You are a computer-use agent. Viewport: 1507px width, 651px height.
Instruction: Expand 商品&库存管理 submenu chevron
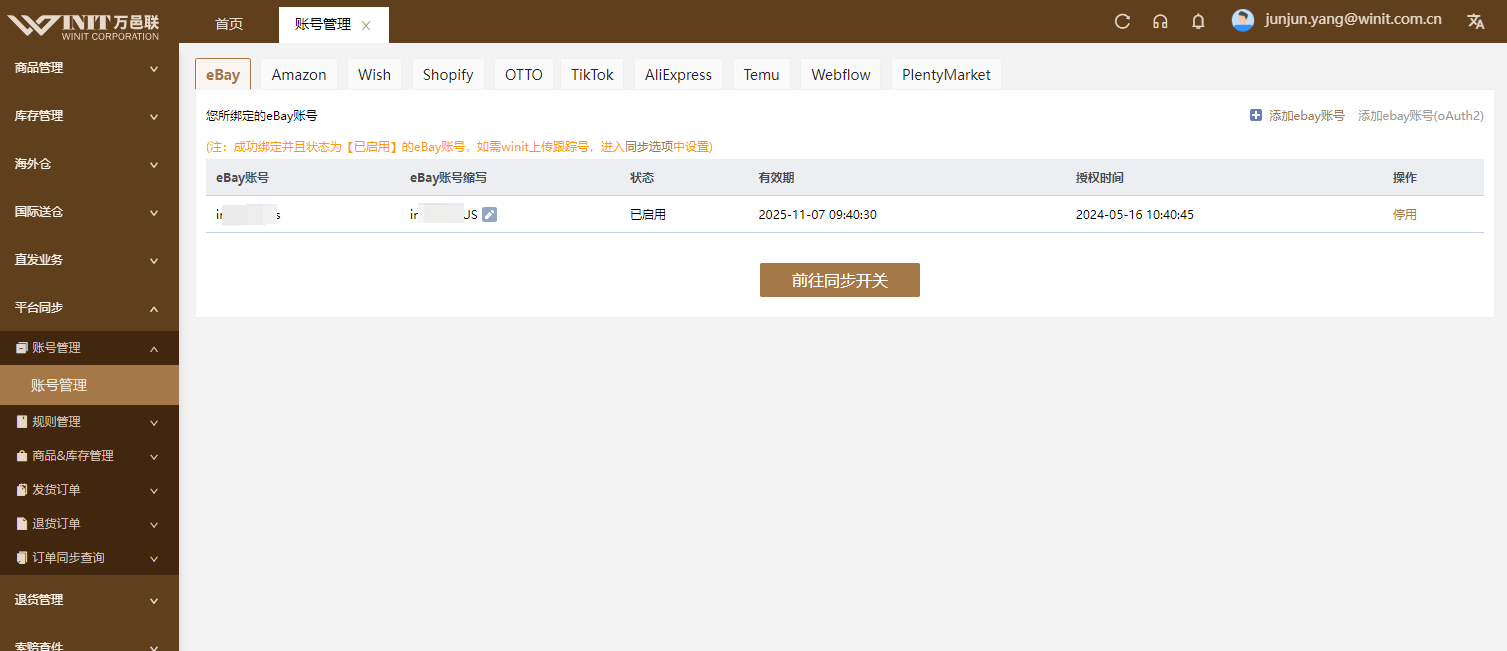click(x=154, y=457)
